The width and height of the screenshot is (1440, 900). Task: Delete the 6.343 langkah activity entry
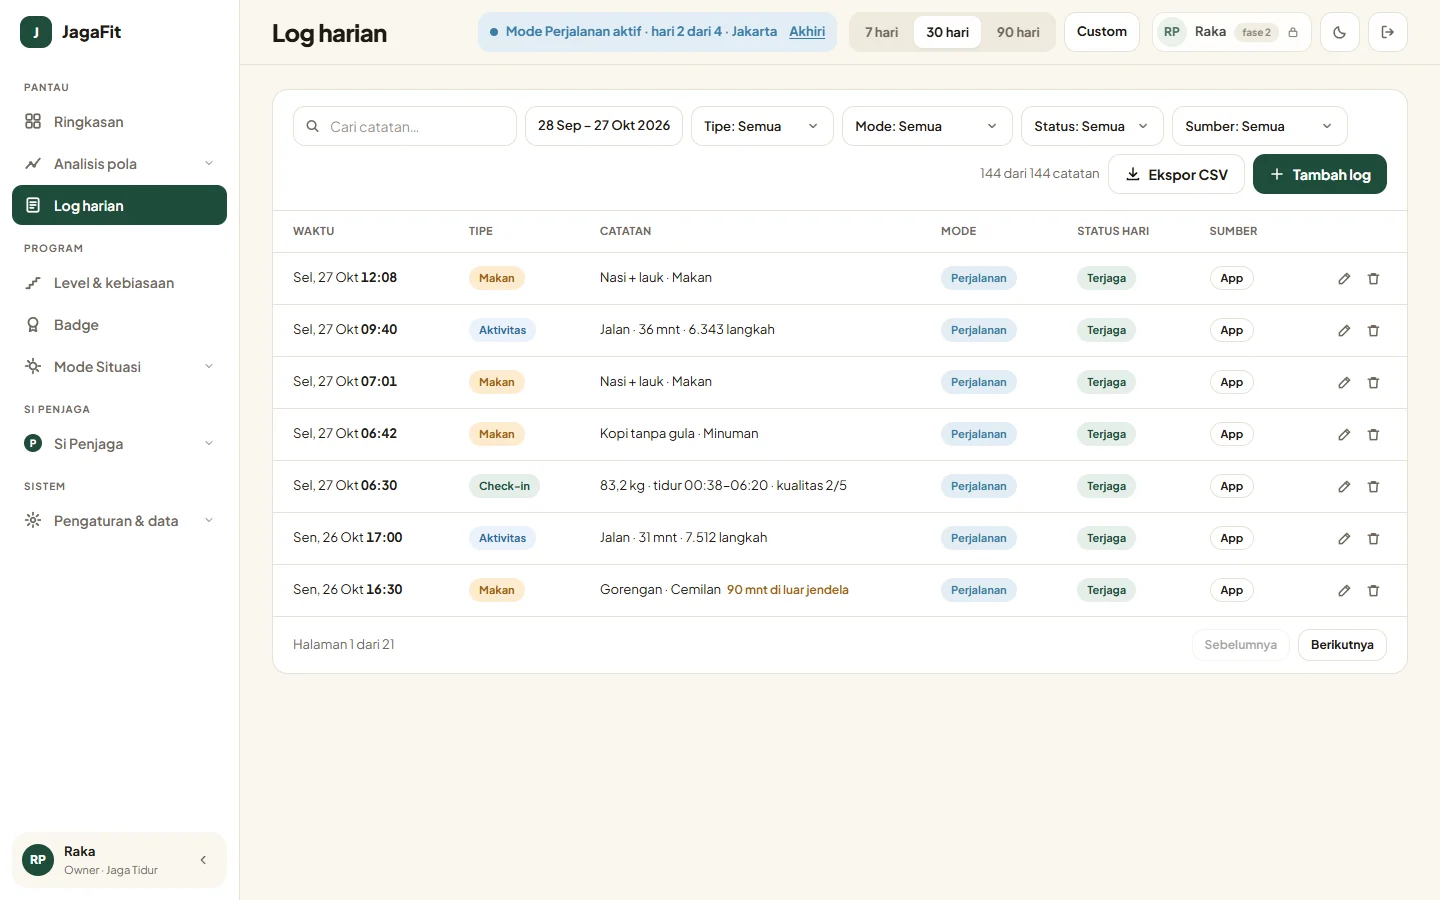[x=1373, y=331]
